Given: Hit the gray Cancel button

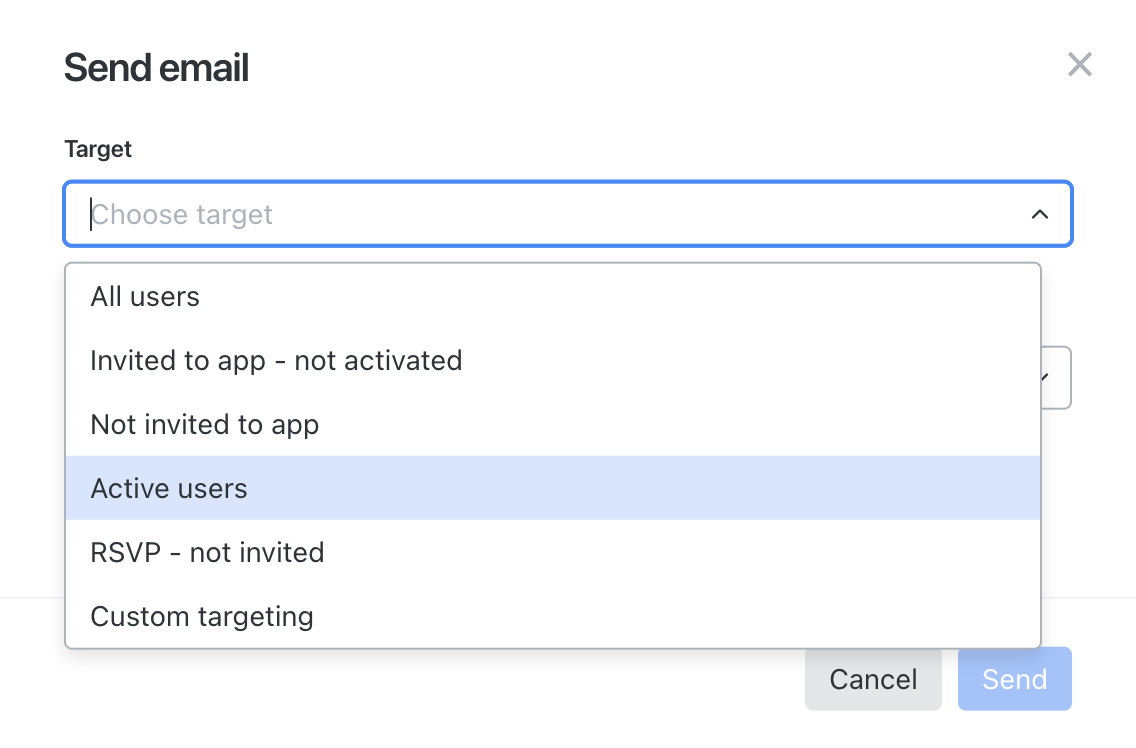Looking at the screenshot, I should (x=873, y=679).
